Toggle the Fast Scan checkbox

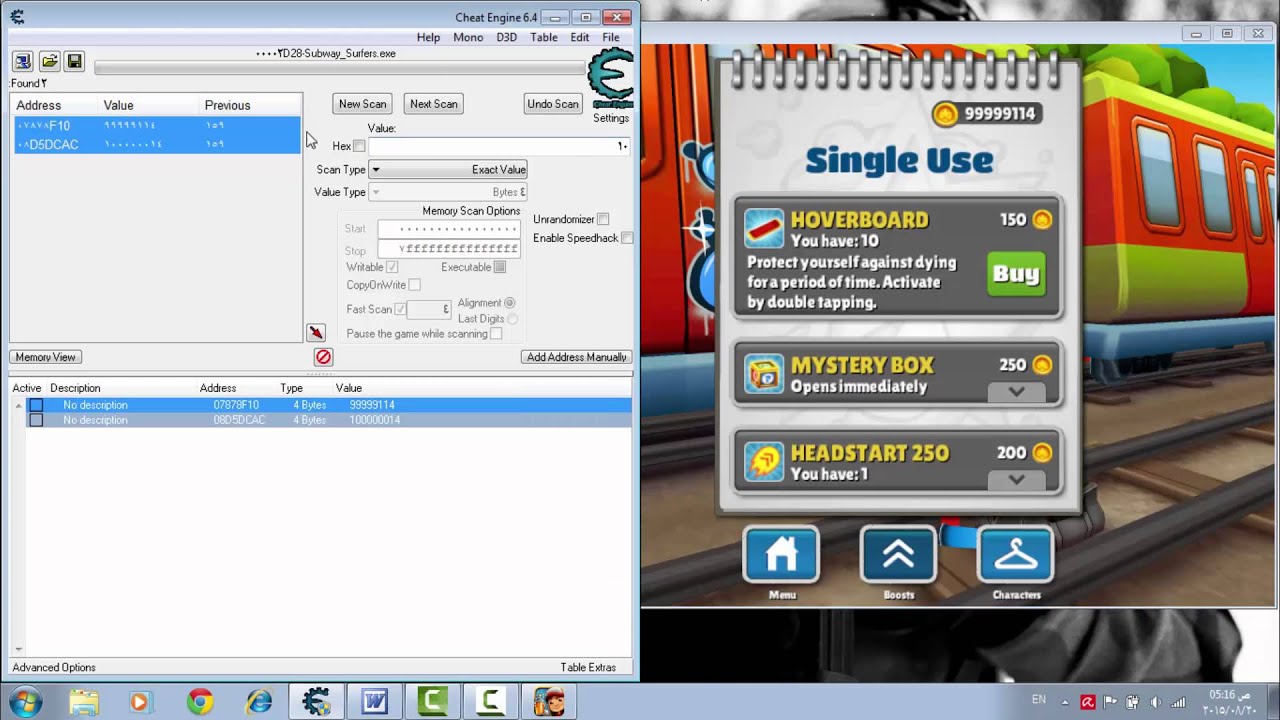point(400,310)
